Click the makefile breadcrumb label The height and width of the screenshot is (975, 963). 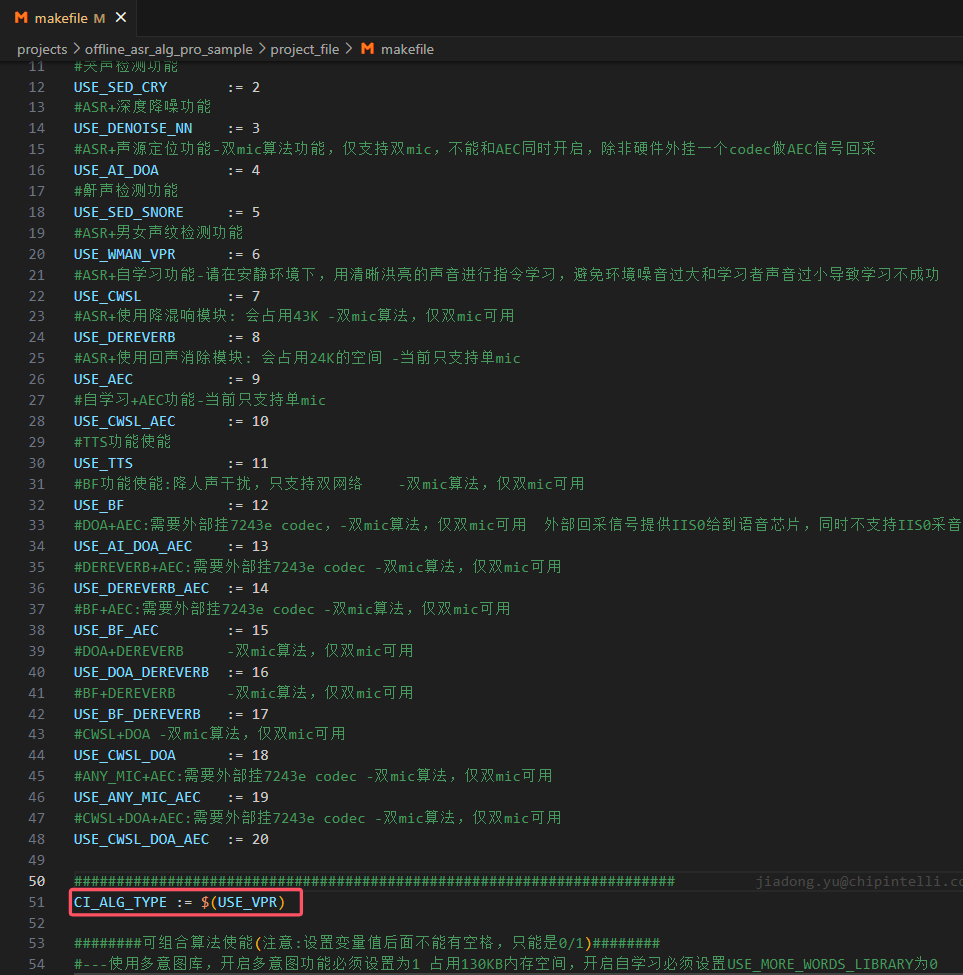pyautogui.click(x=407, y=49)
